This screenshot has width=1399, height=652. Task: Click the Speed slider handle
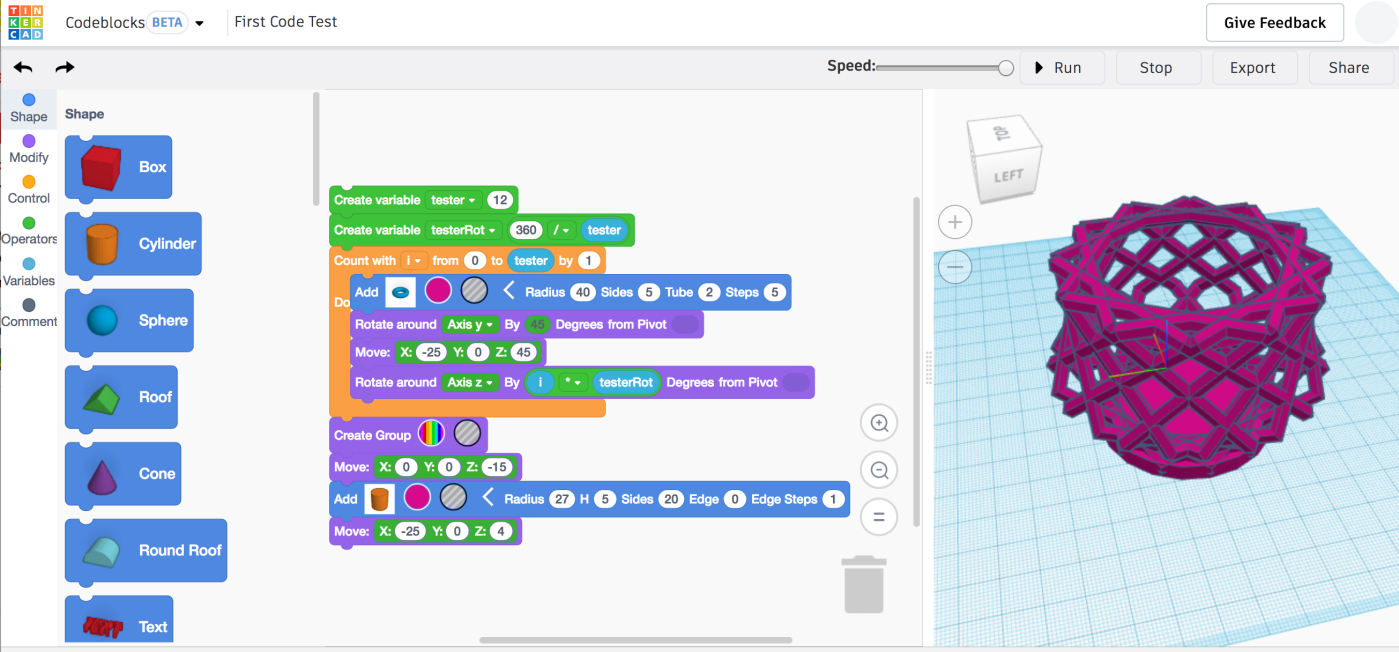coord(1006,68)
